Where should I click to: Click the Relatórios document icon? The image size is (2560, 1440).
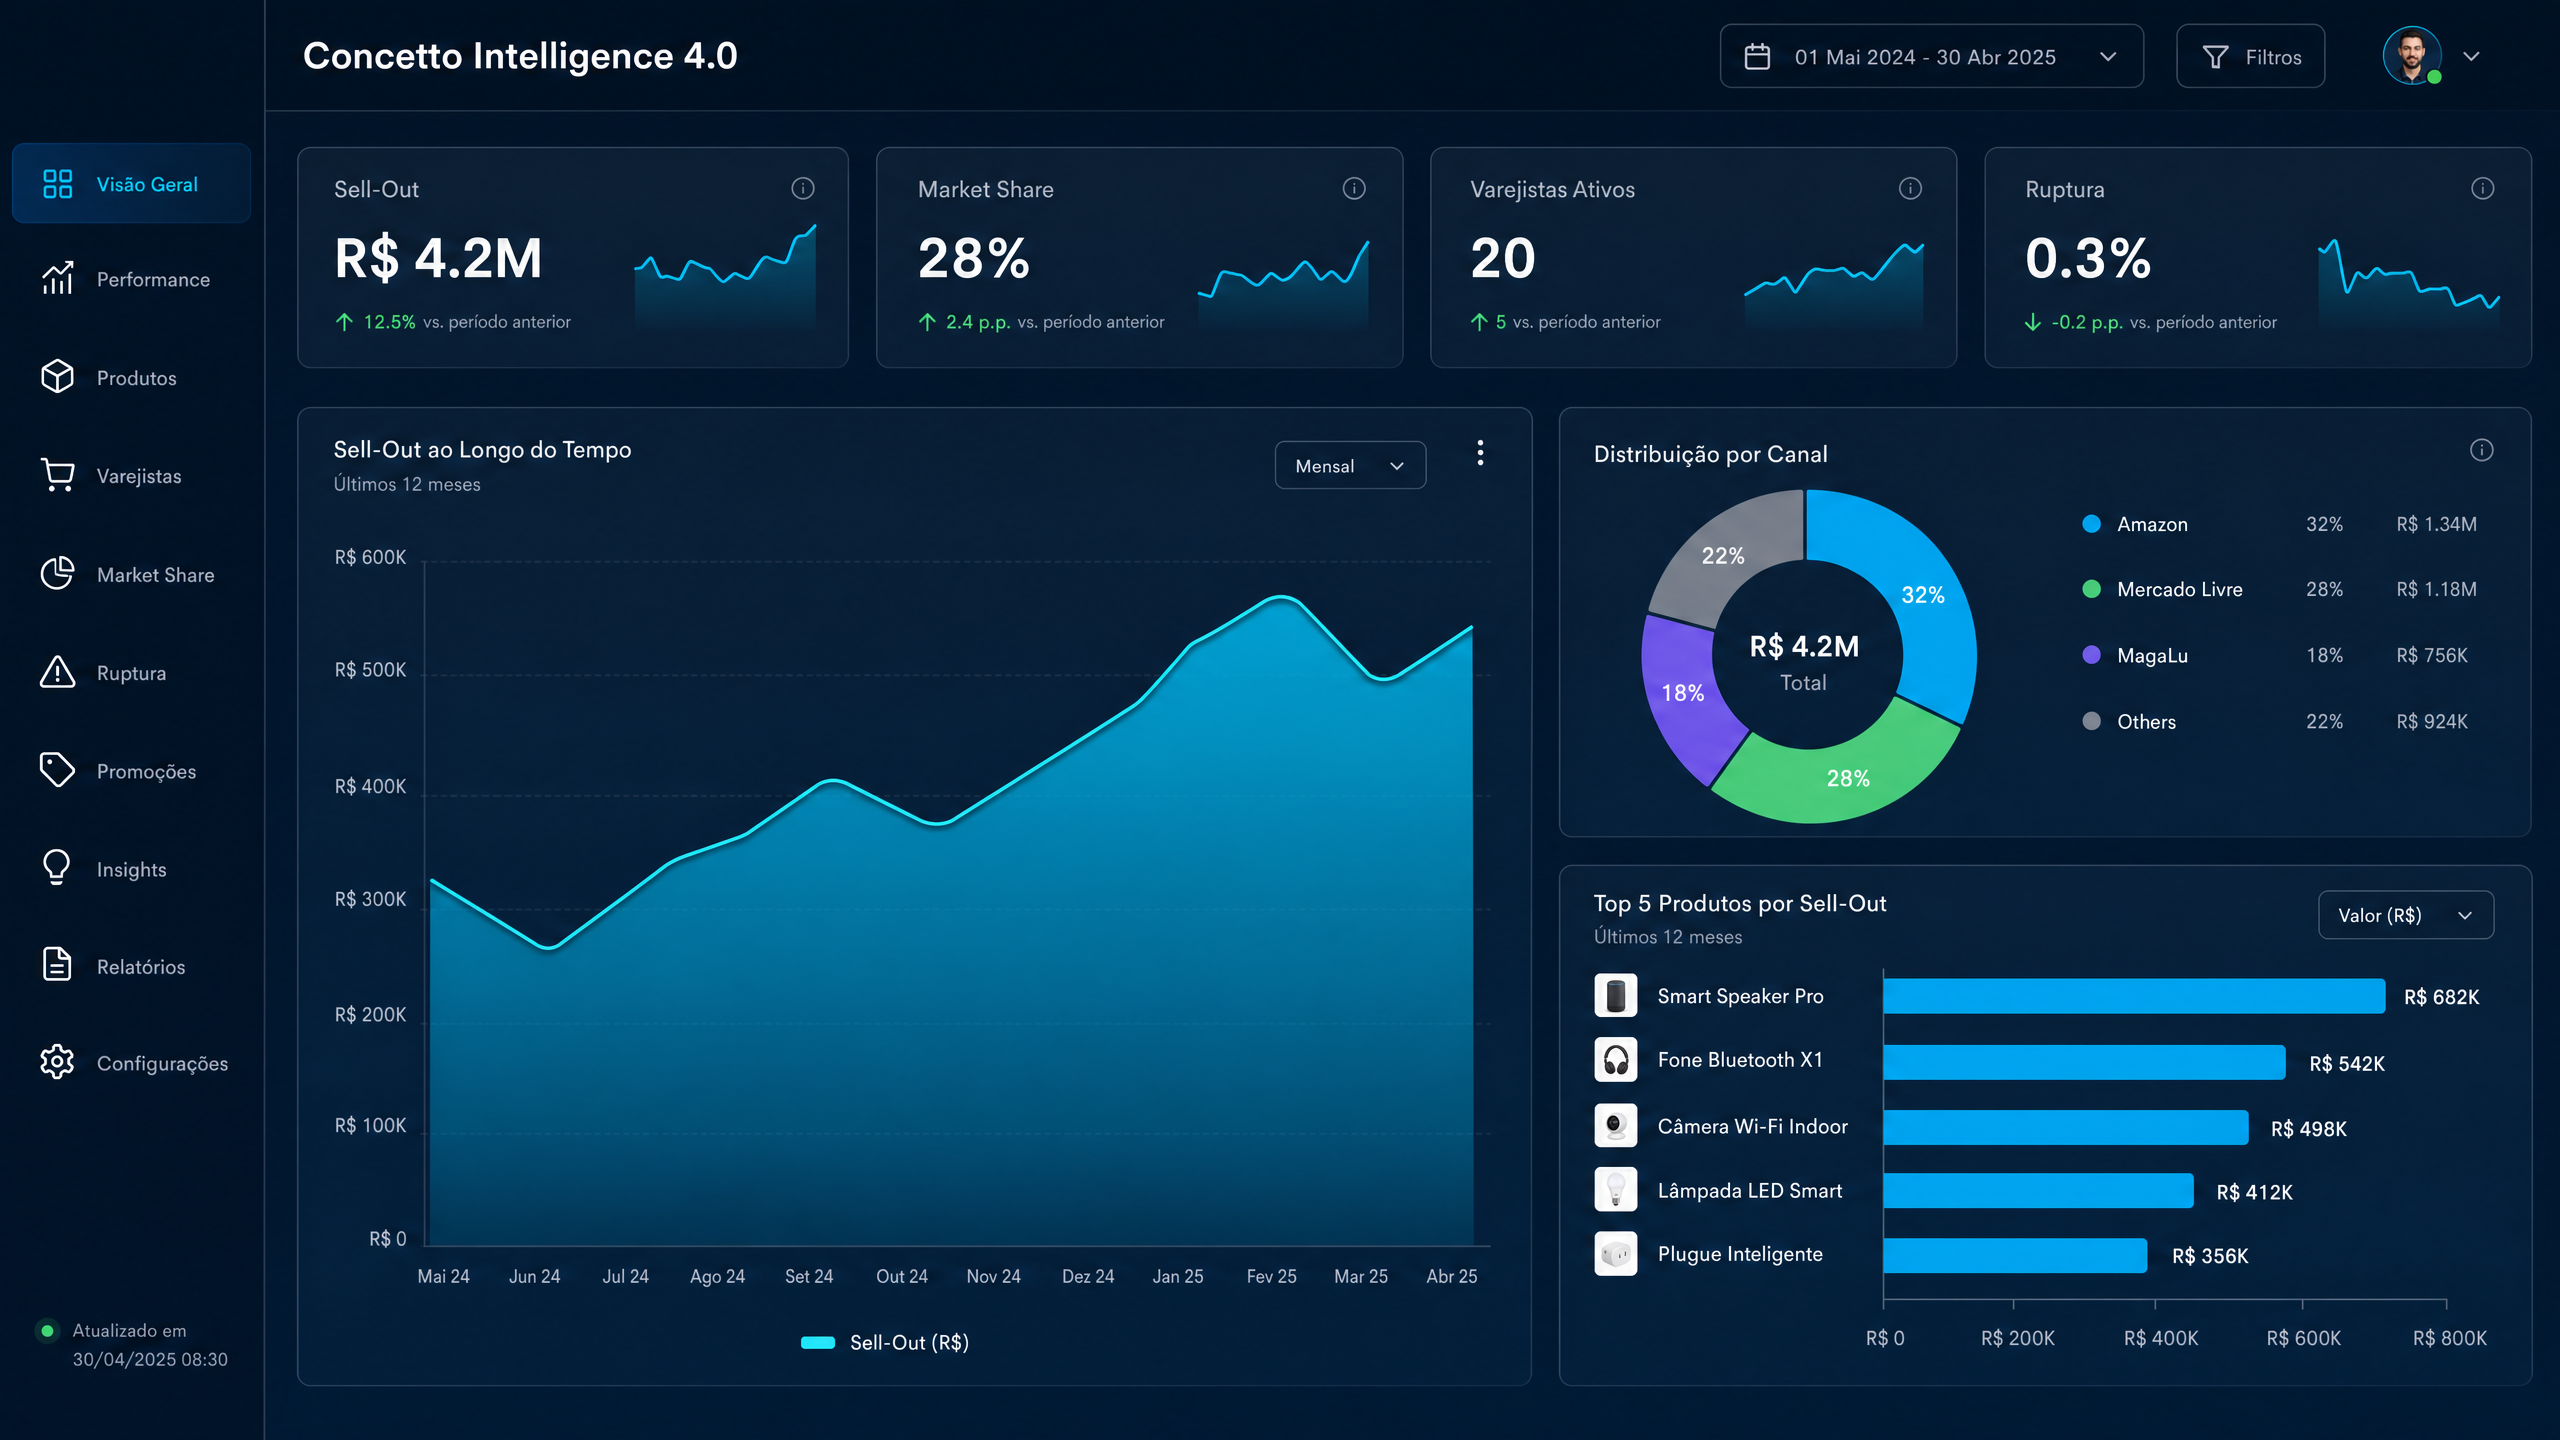(57, 965)
